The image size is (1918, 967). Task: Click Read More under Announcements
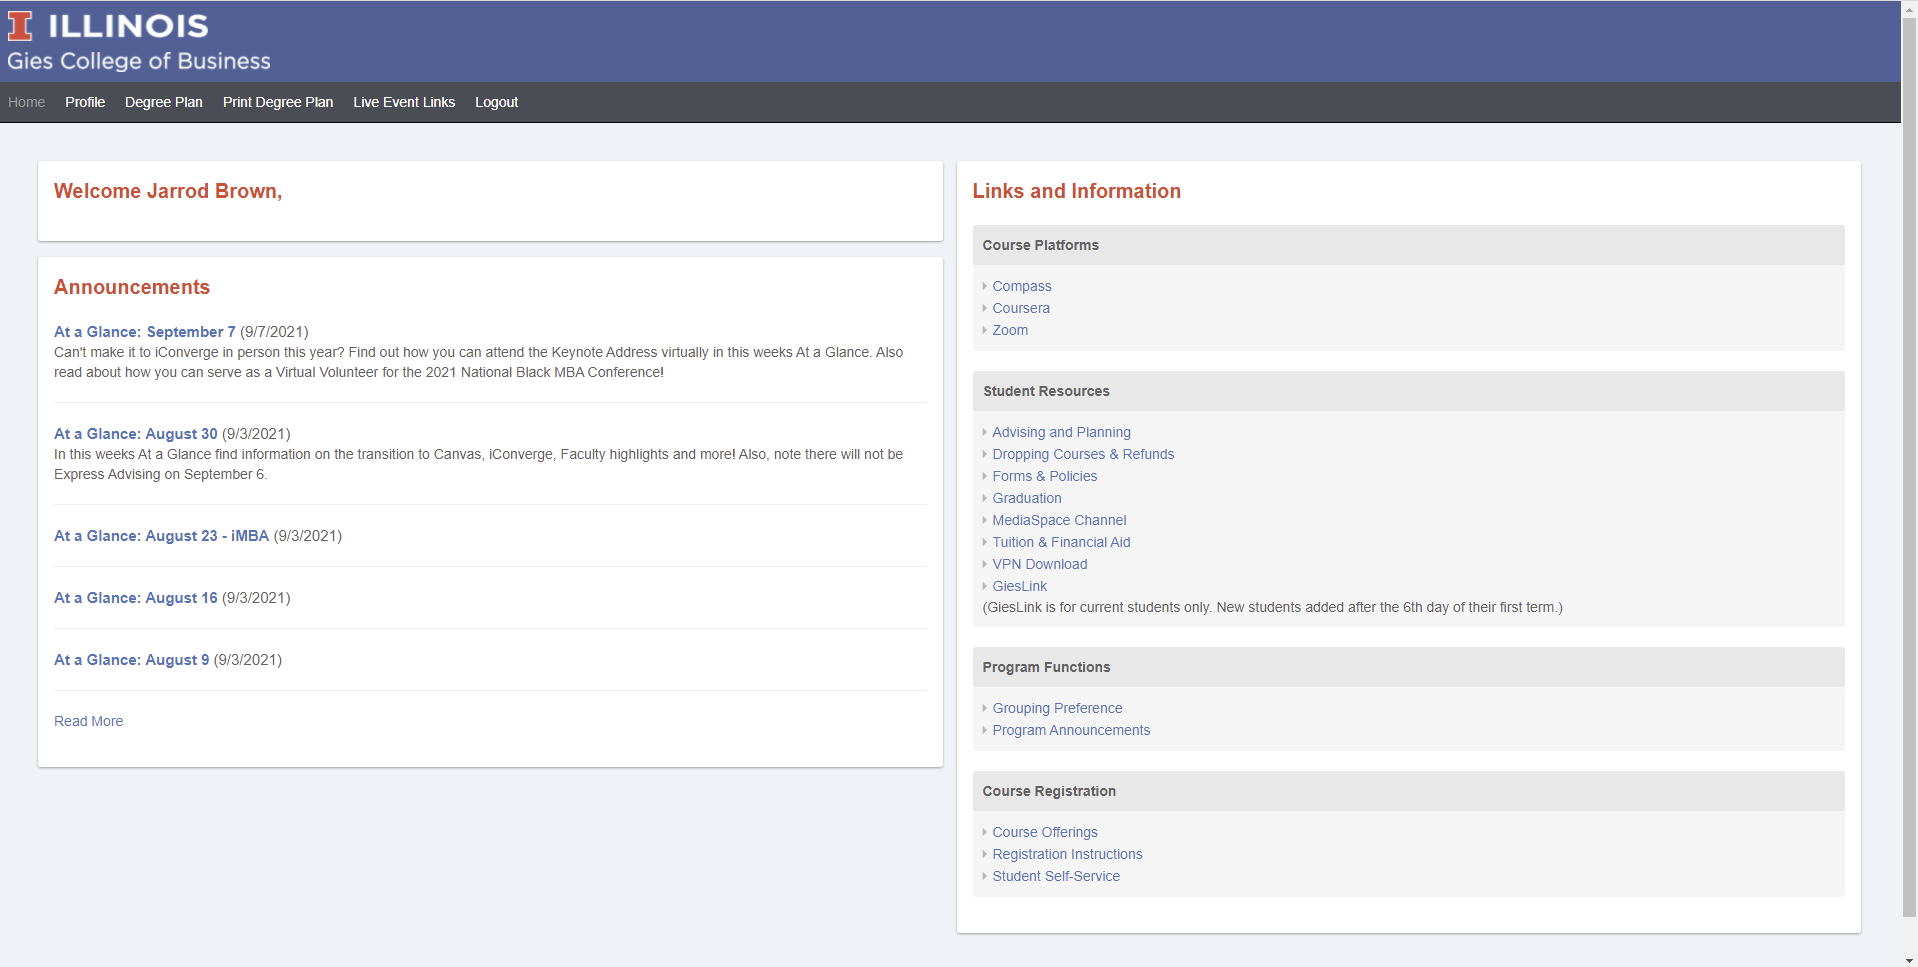pos(88,721)
